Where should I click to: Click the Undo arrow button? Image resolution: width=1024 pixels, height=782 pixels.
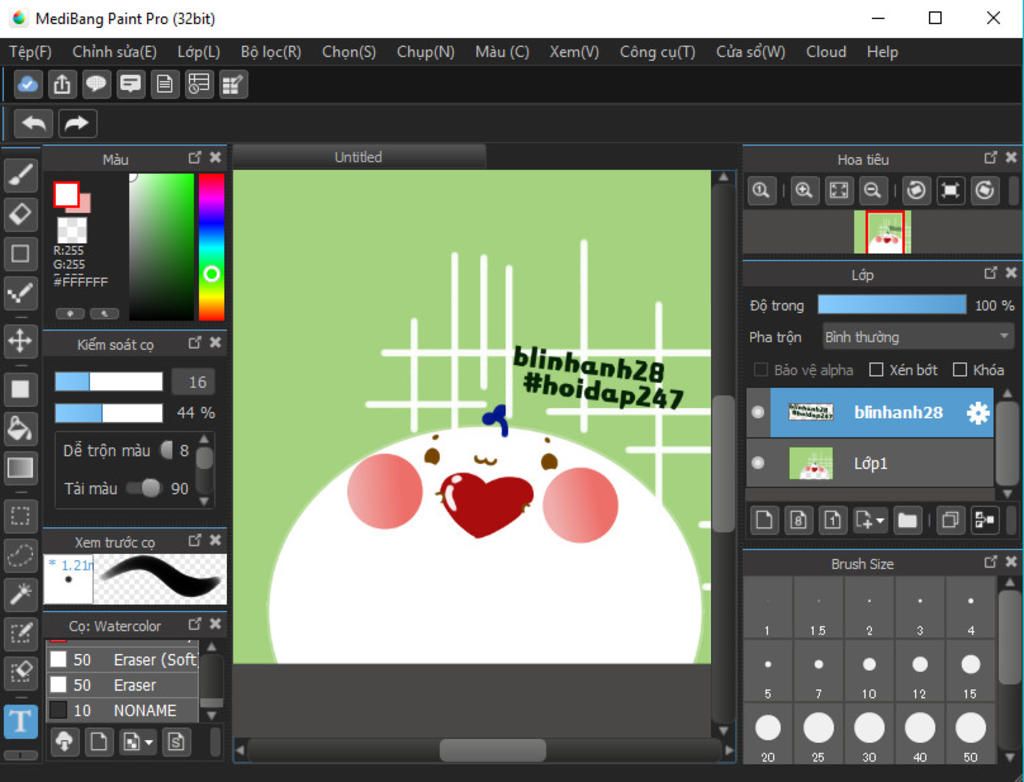coord(33,123)
